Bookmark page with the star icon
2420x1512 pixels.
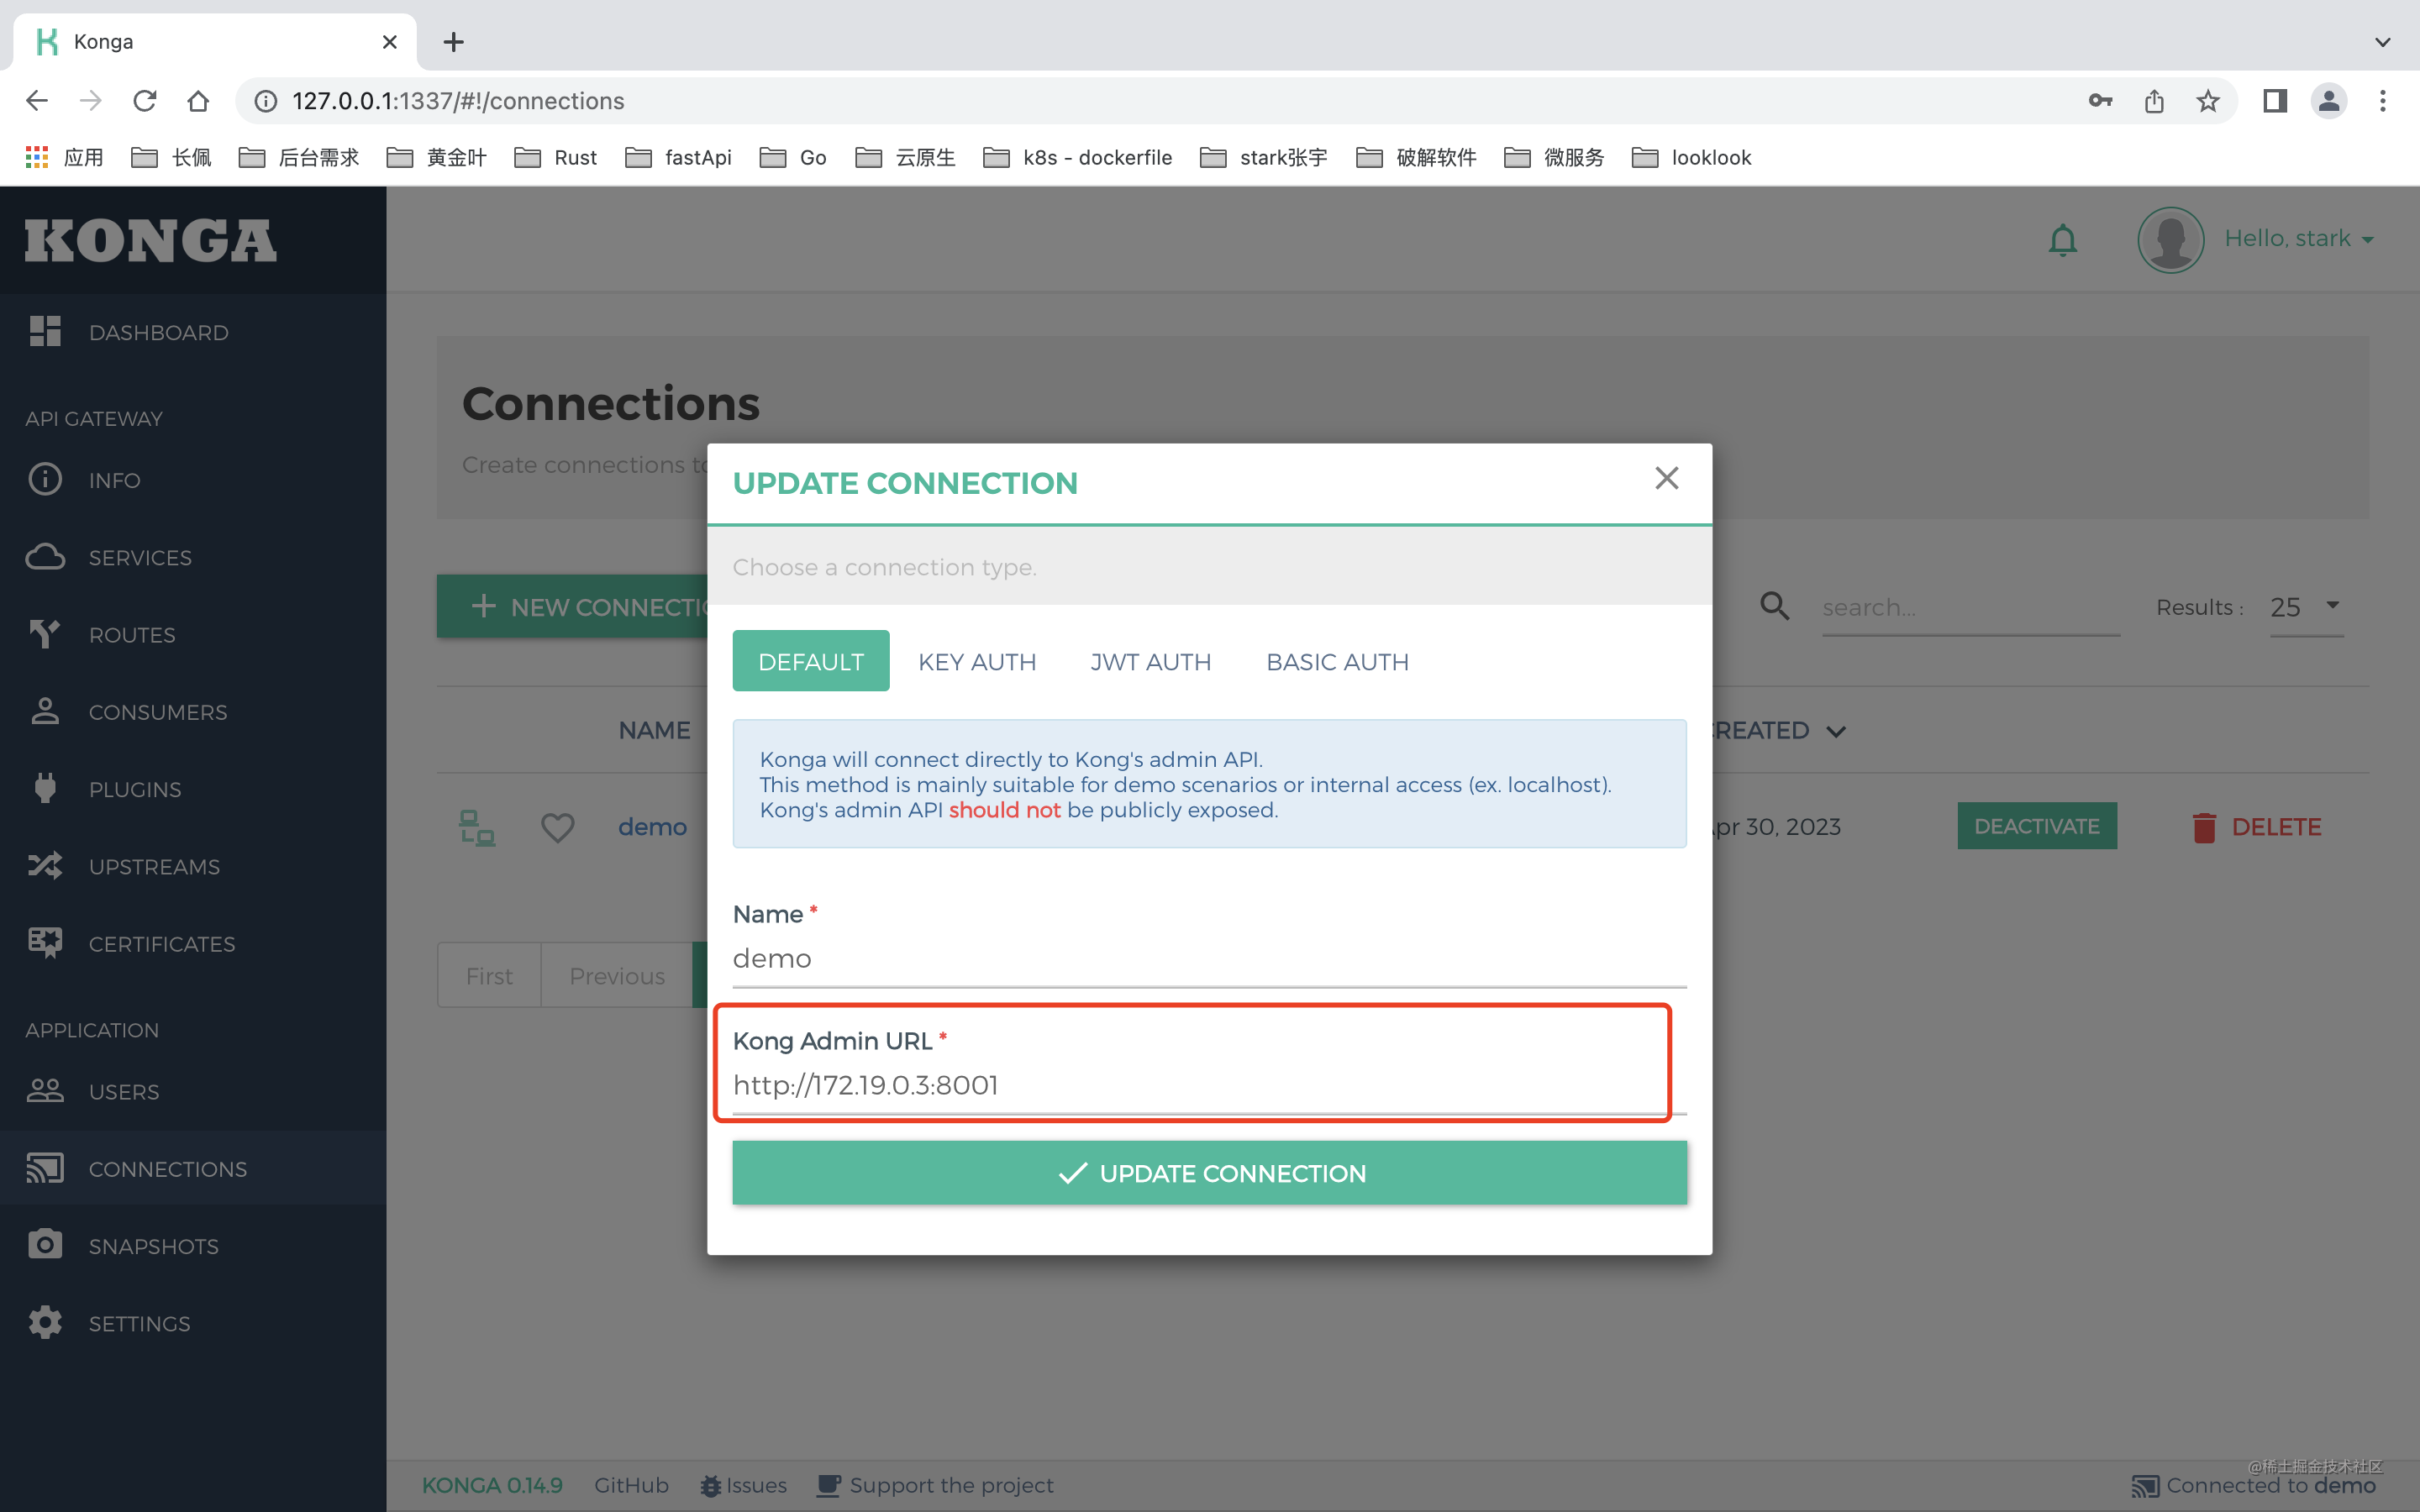click(2208, 101)
